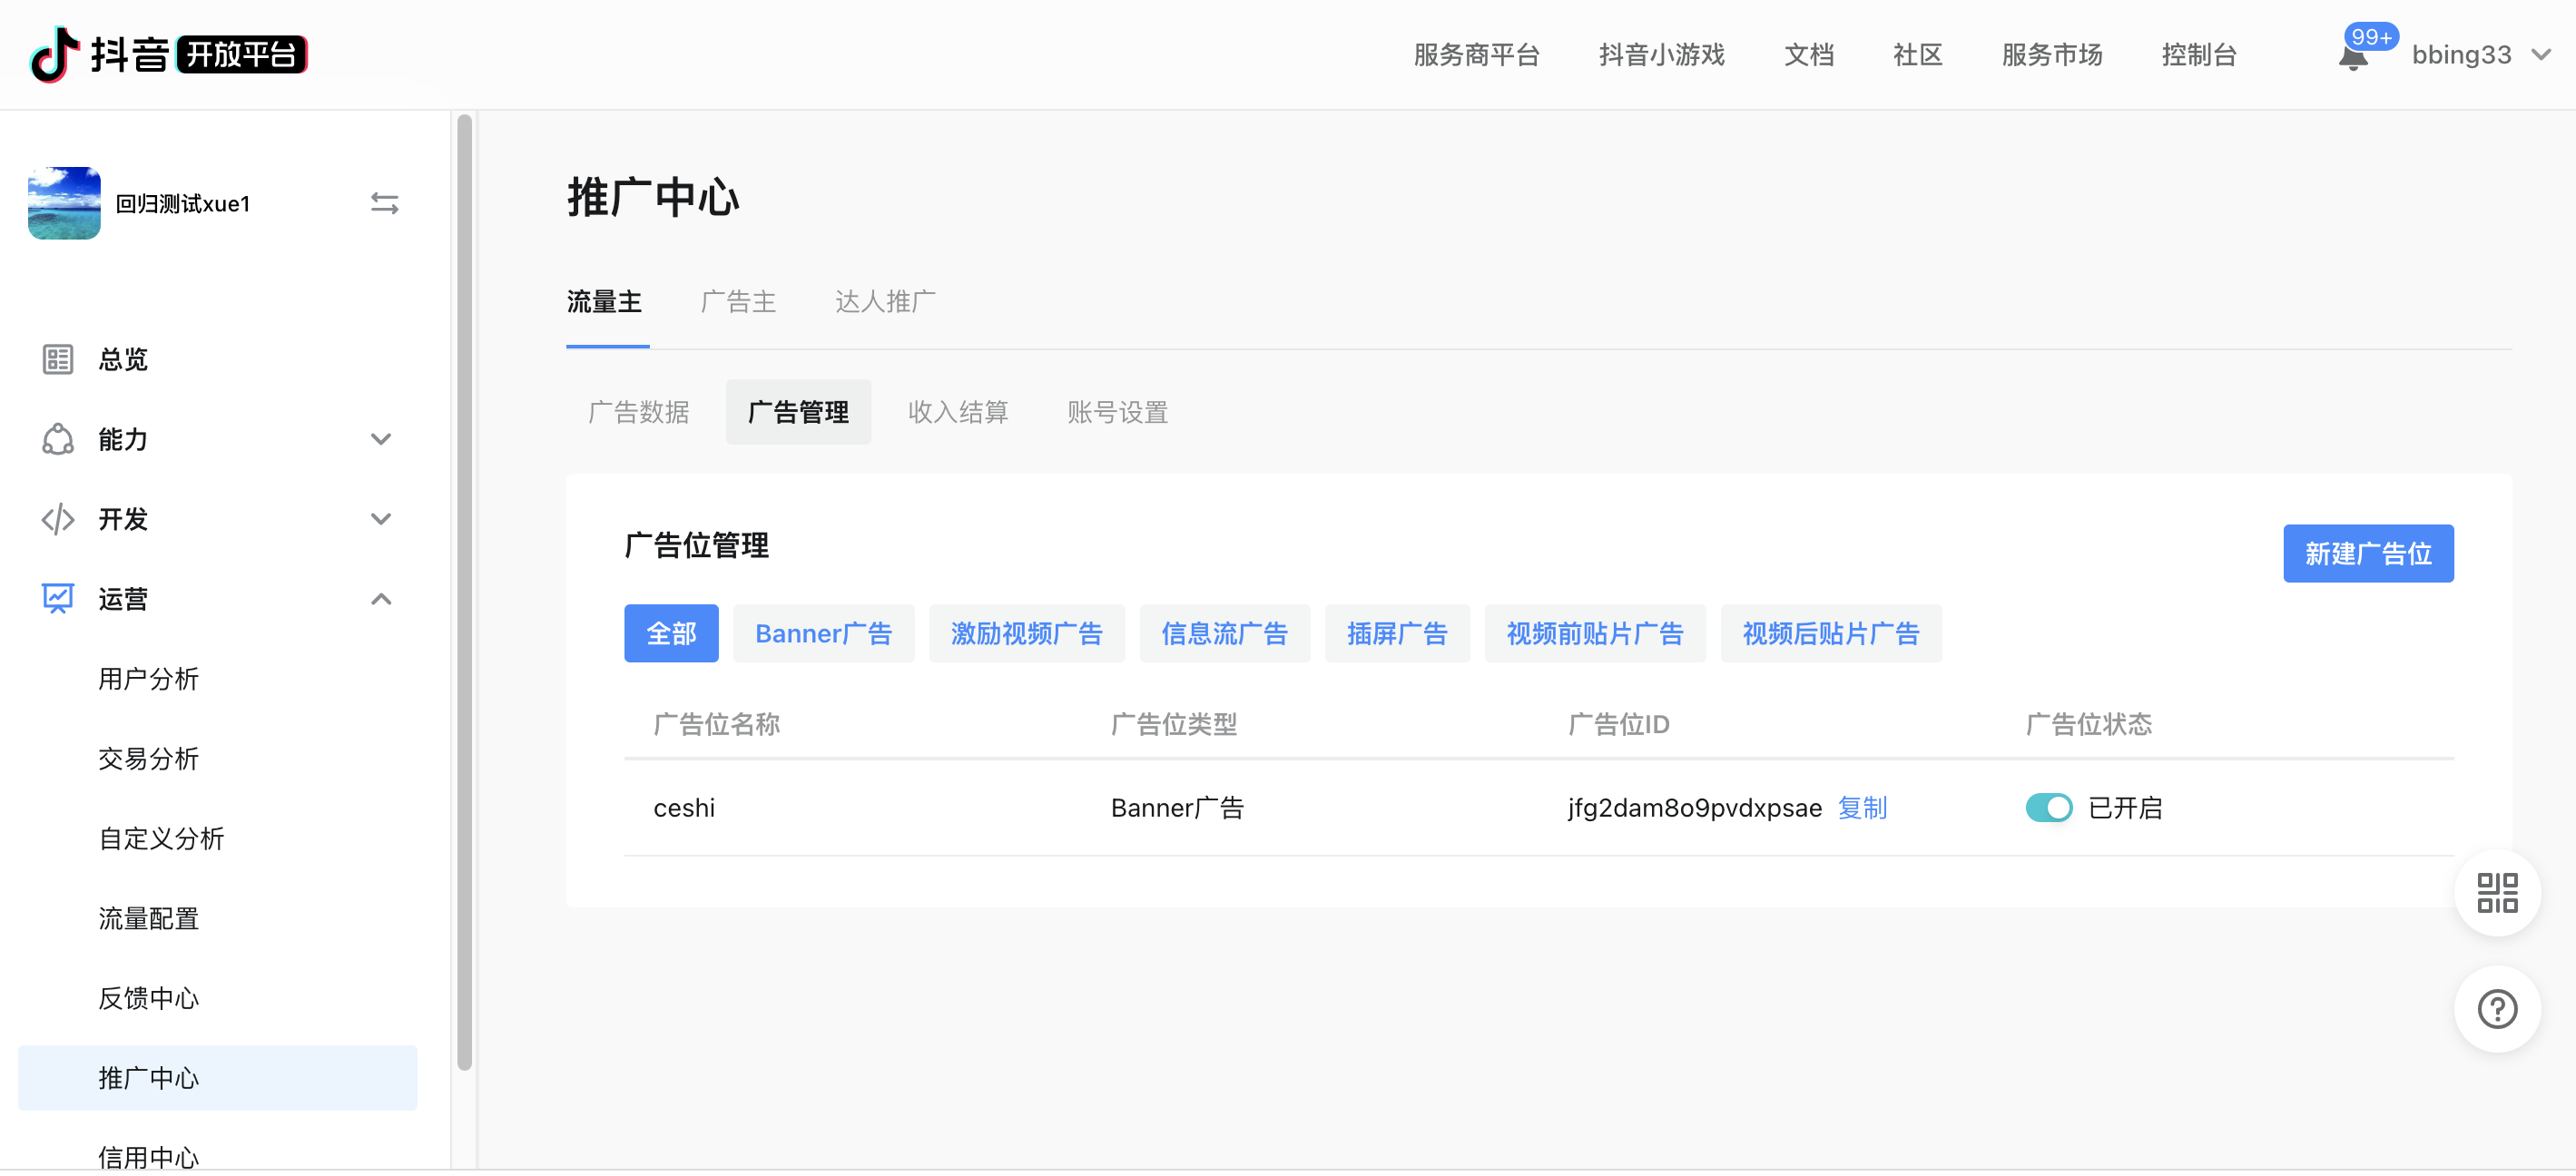The height and width of the screenshot is (1176, 2576).
Task: Click the 开发 code brackets icon
Action: 58,519
